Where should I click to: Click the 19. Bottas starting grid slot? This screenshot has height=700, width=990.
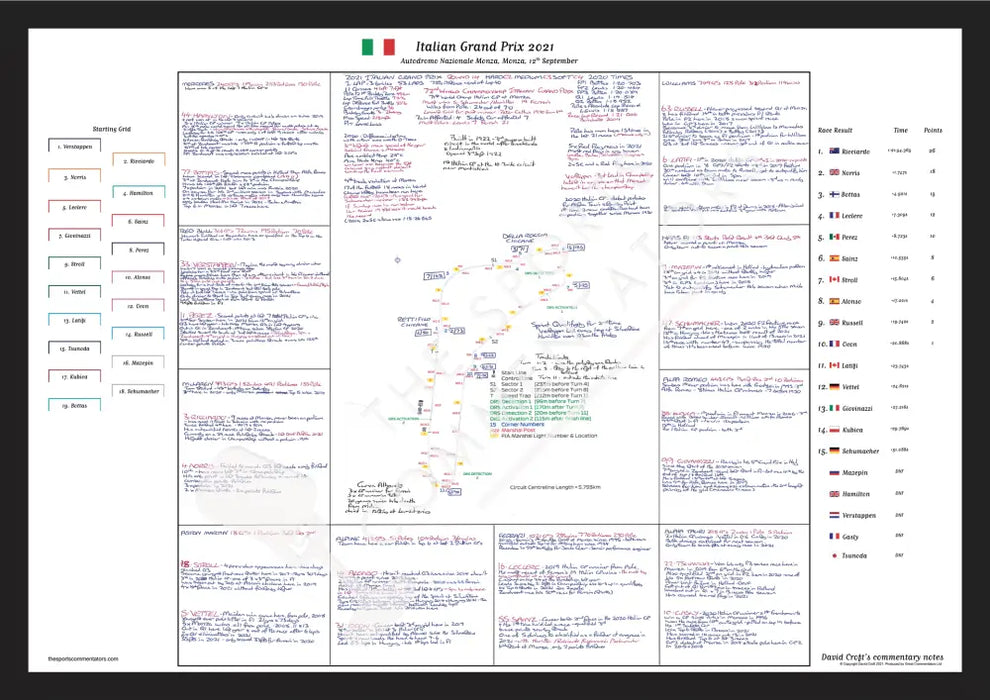click(x=76, y=406)
